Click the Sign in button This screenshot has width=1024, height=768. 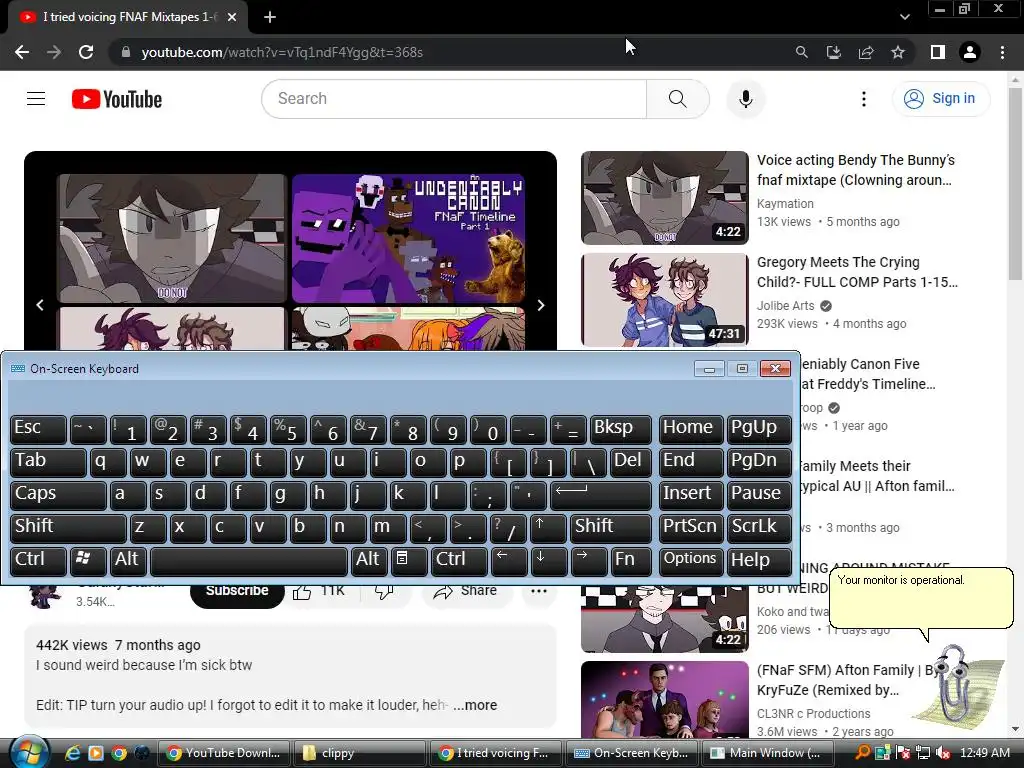[940, 99]
